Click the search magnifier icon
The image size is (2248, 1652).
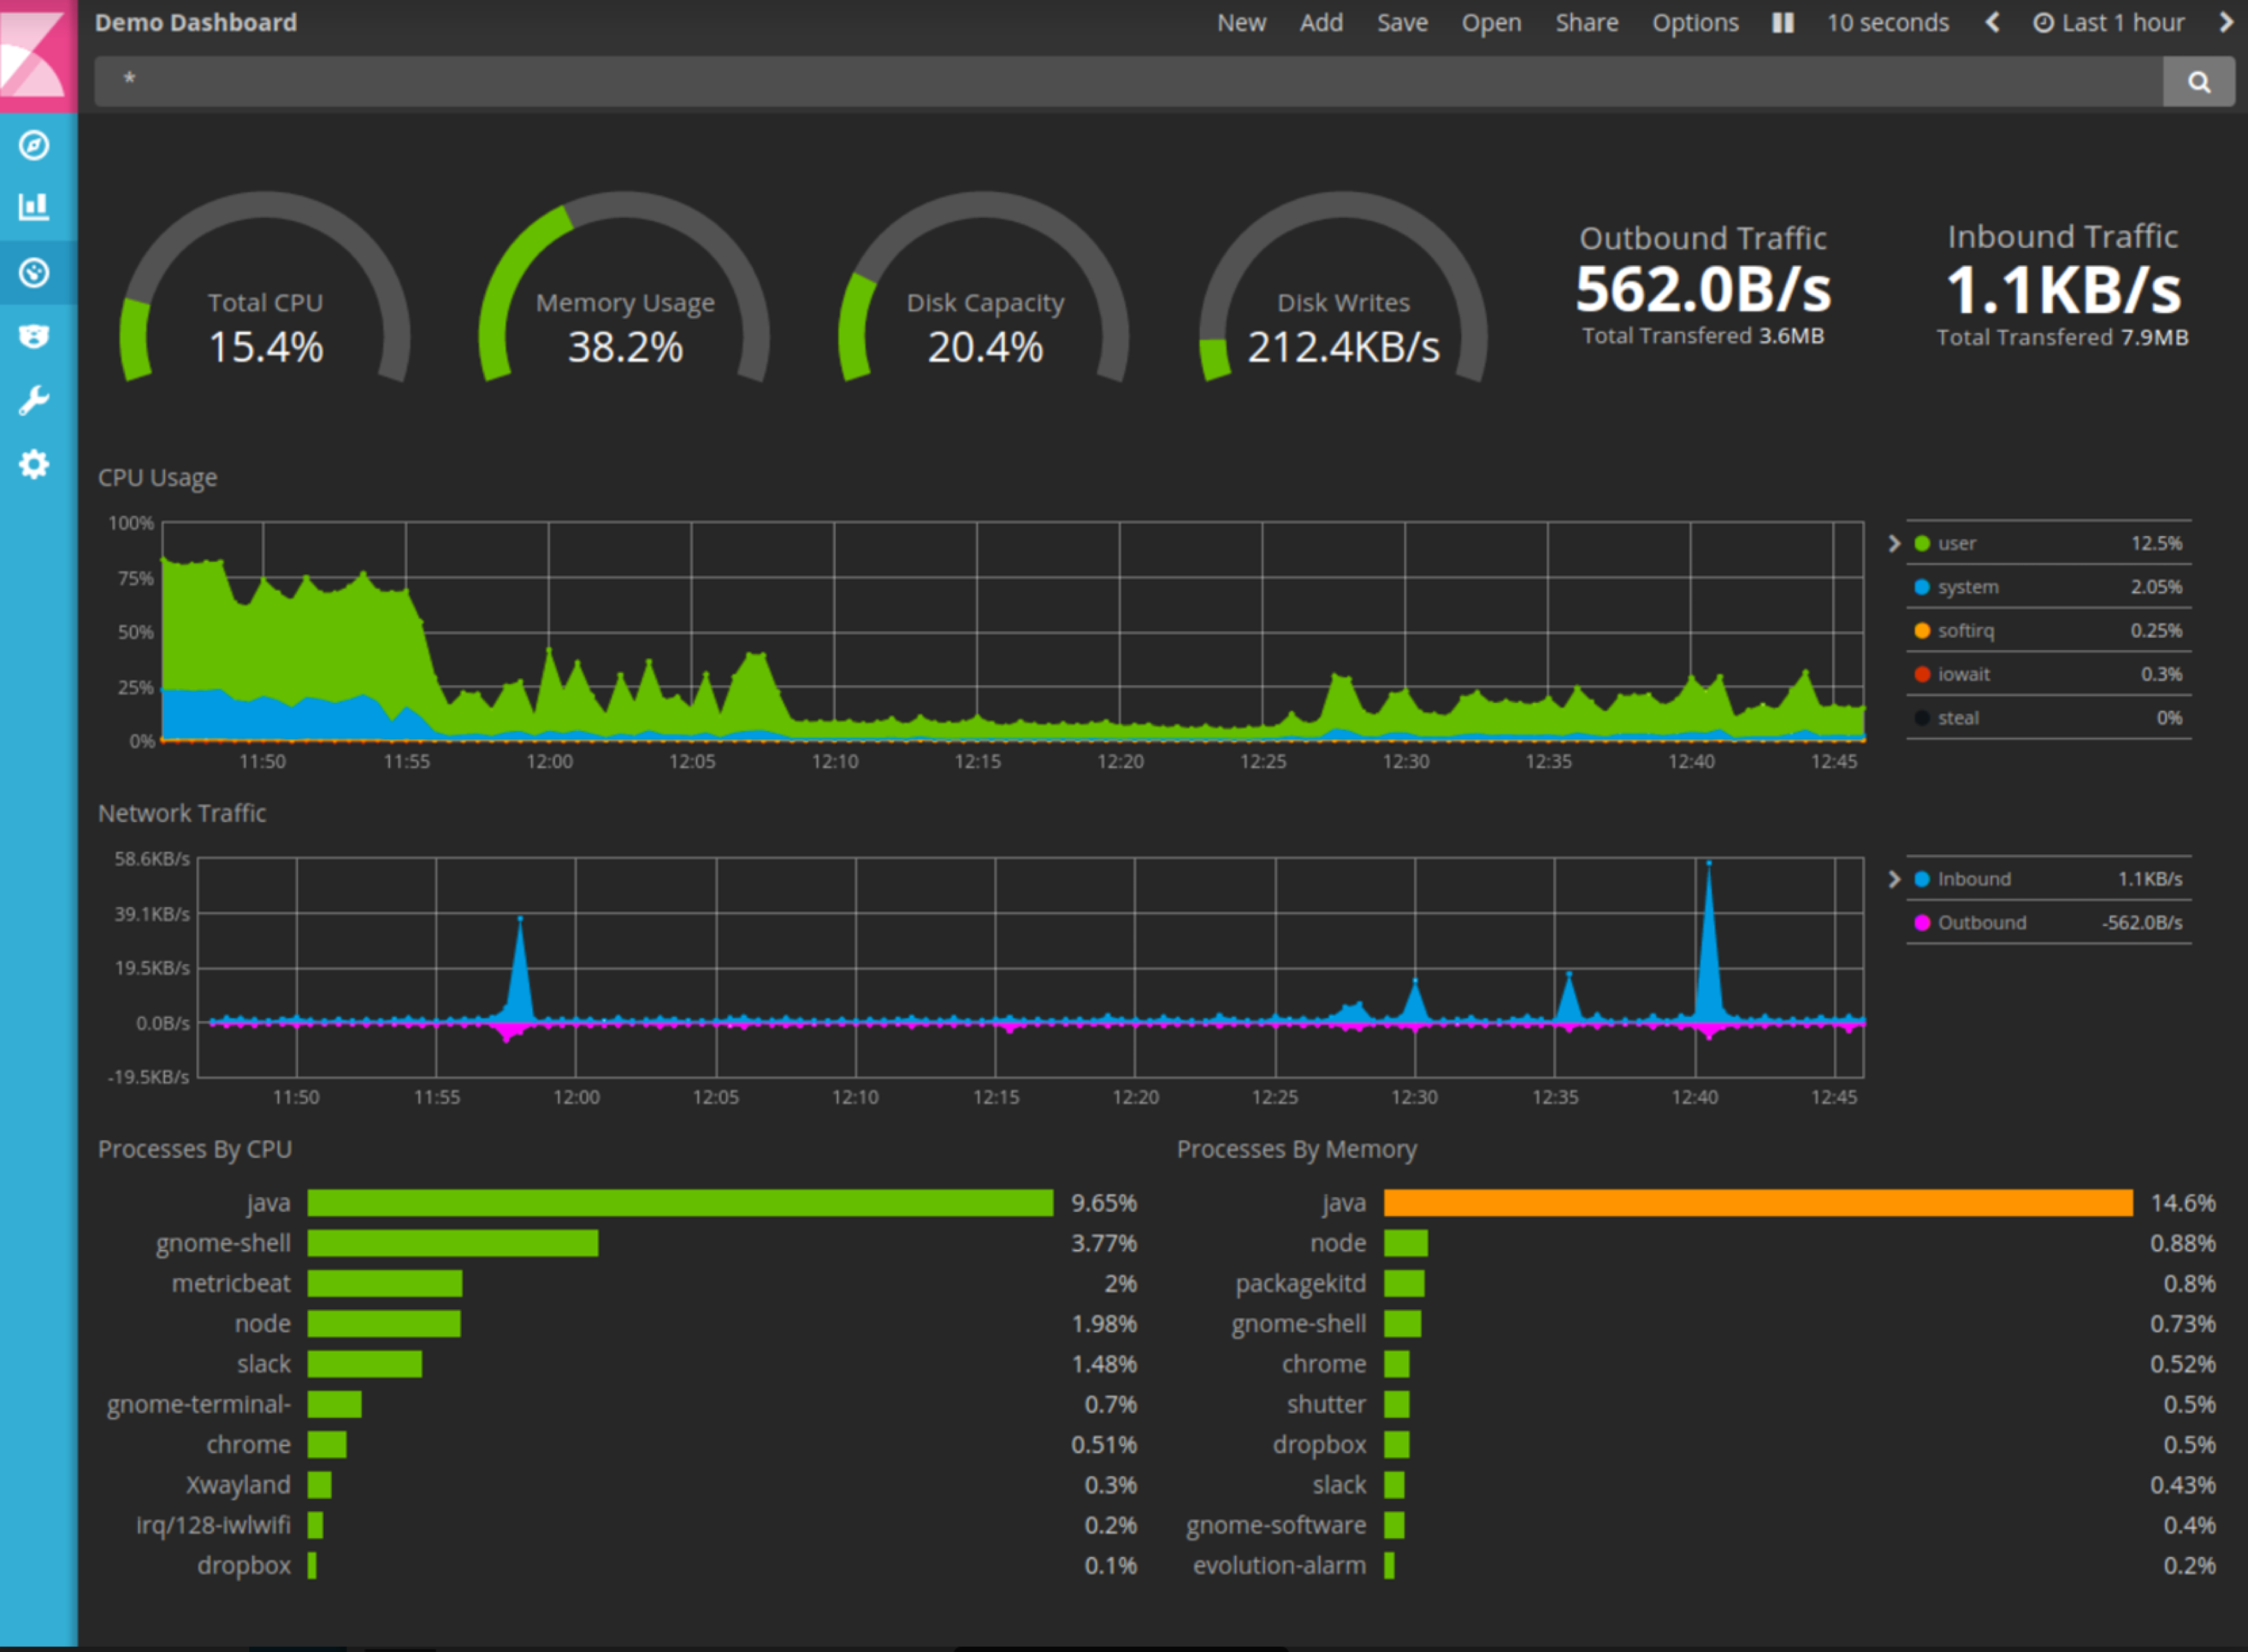coord(2198,81)
